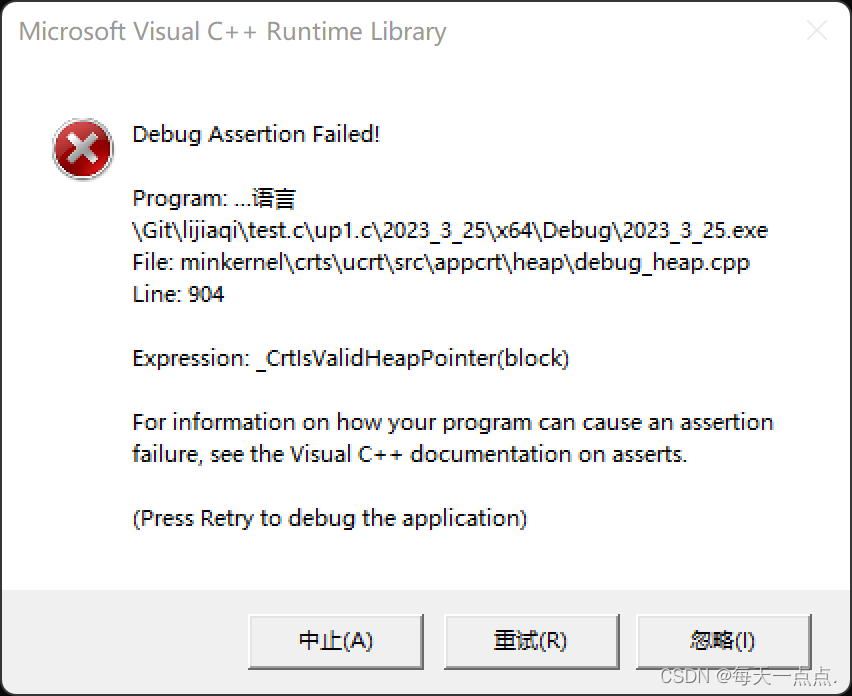Select the Debug Assertion Failed! heading
Viewport: 852px width, 696px height.
click(256, 134)
